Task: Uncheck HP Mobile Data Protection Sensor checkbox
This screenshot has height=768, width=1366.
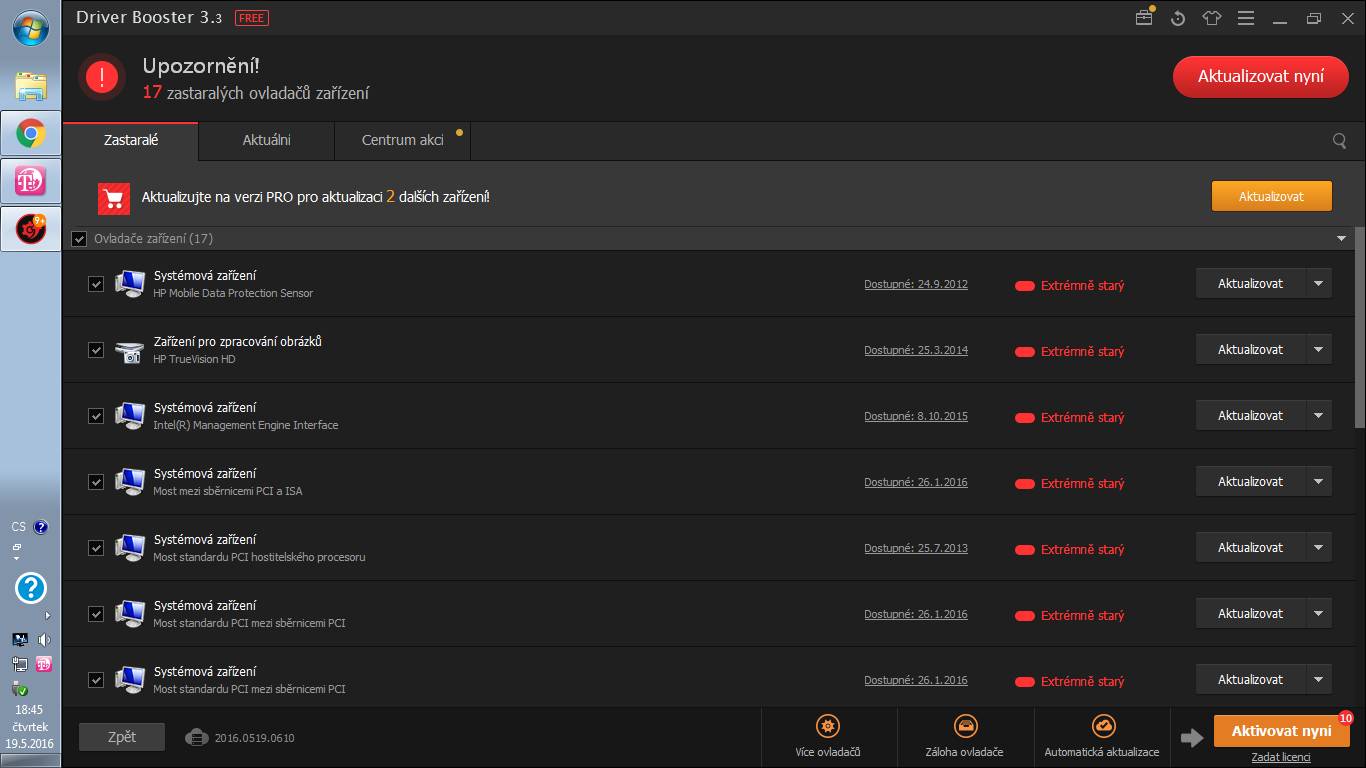Action: tap(96, 284)
